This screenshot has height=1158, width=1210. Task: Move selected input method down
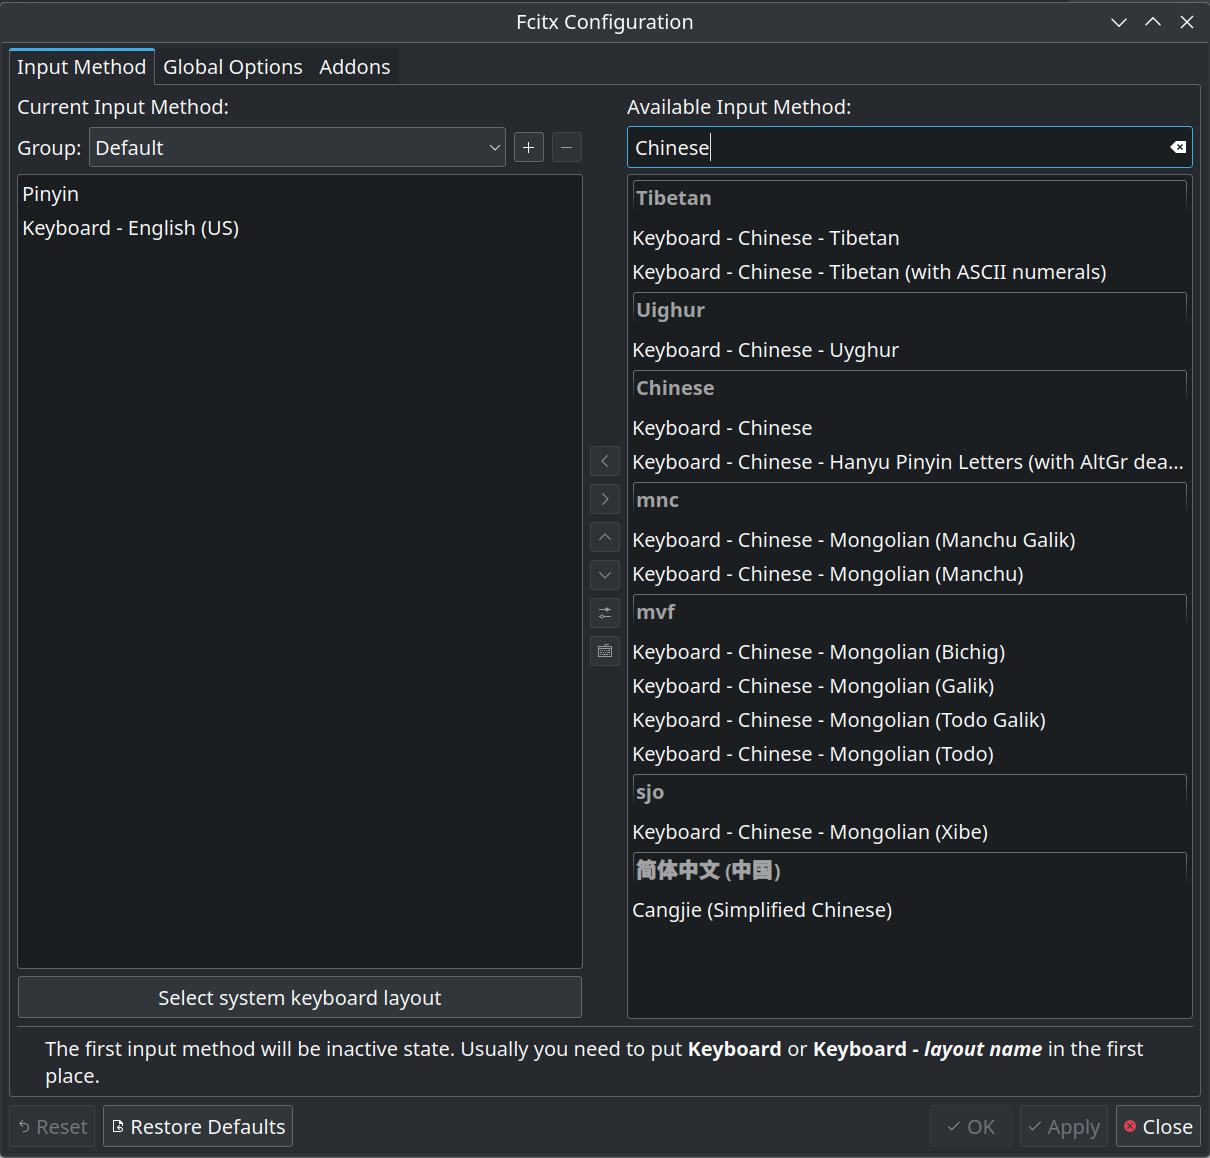(605, 575)
